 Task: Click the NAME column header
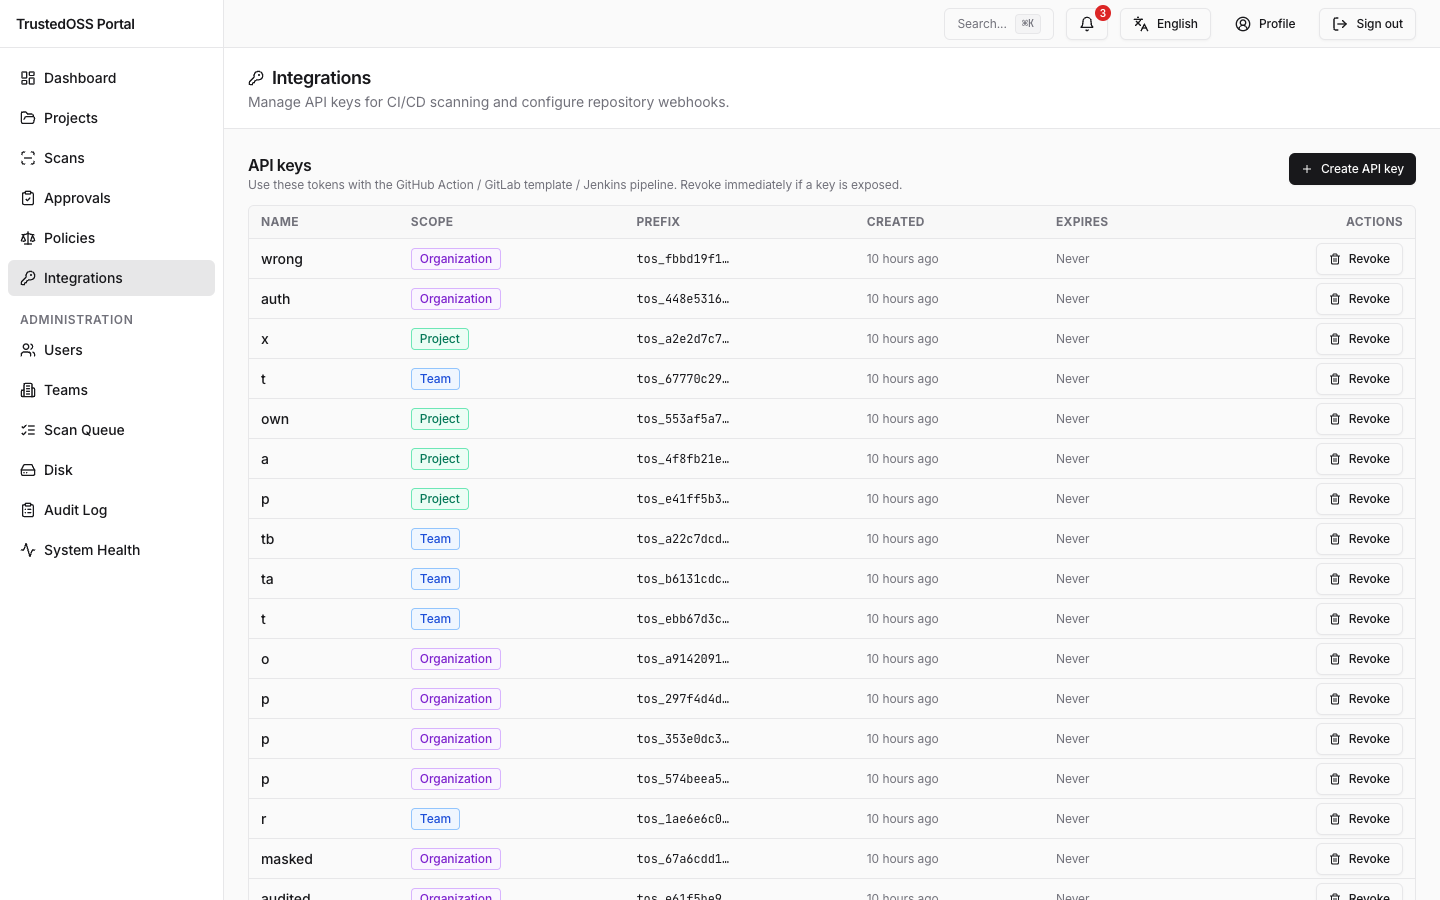point(280,222)
